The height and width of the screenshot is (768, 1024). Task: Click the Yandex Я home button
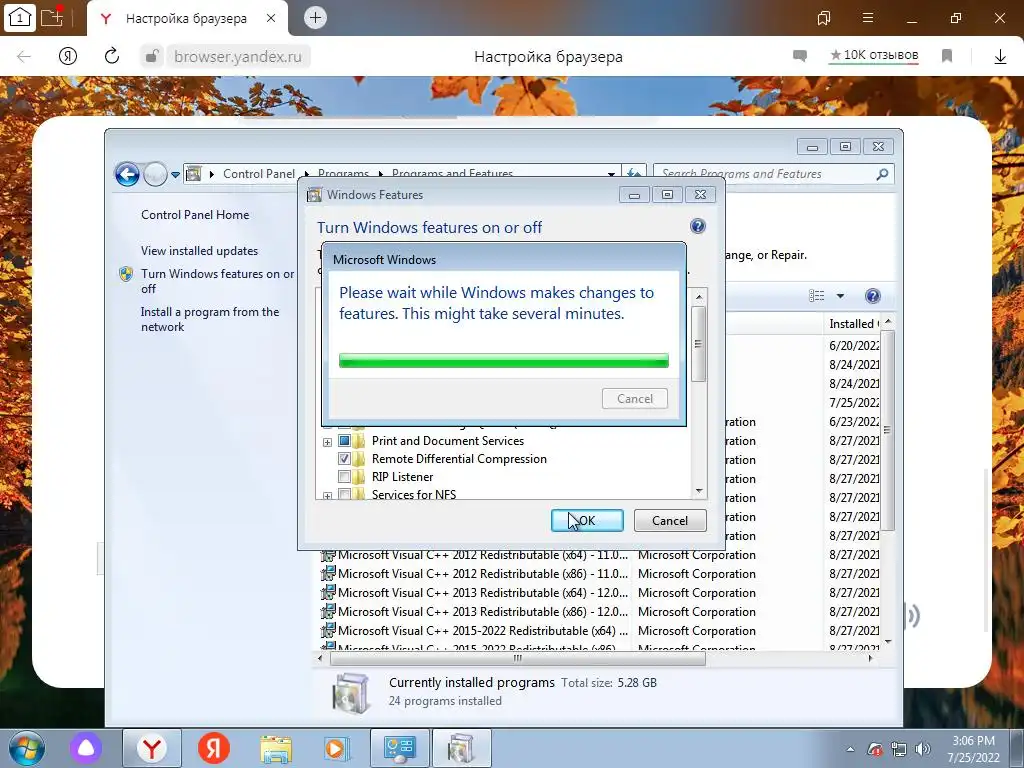point(68,57)
